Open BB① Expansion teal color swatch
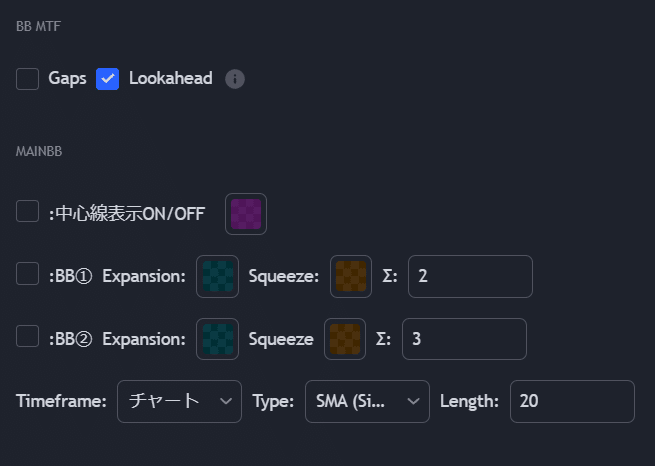 [218, 276]
